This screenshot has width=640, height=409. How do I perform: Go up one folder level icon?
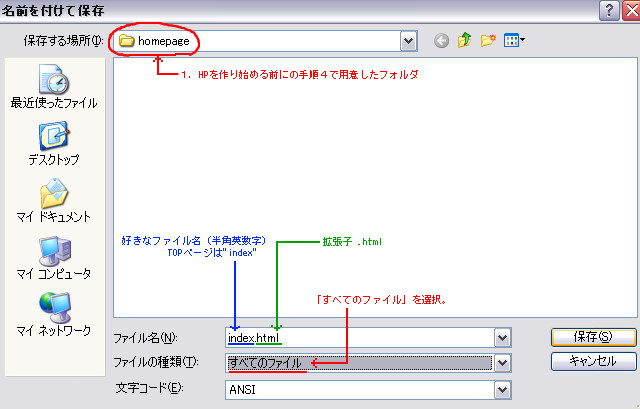(464, 40)
